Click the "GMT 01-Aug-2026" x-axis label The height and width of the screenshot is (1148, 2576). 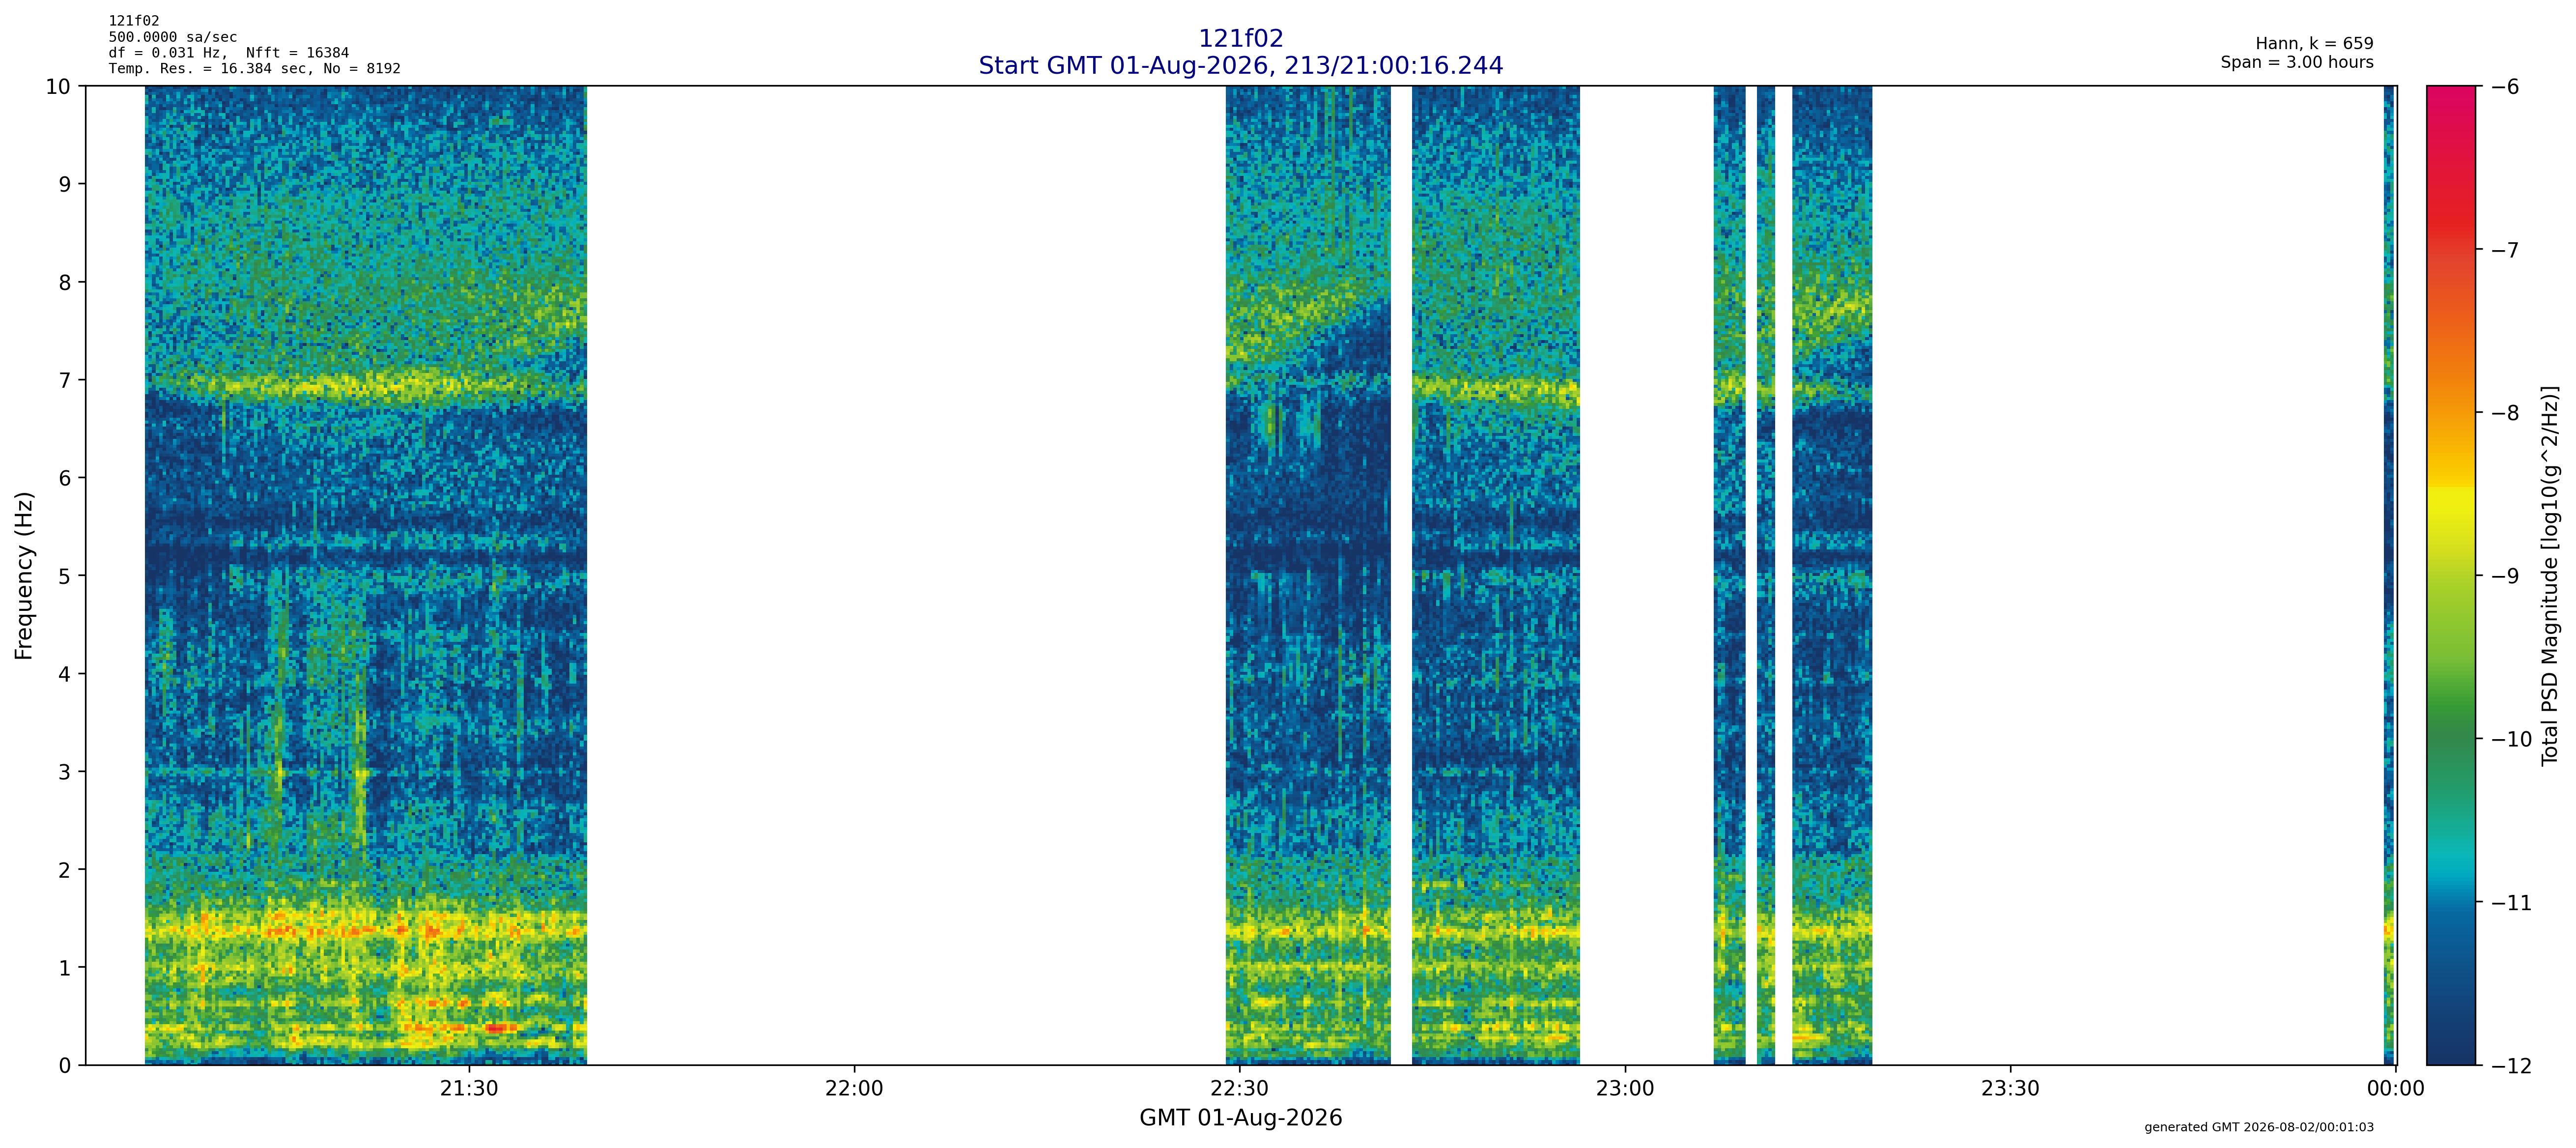[x=1240, y=1118]
